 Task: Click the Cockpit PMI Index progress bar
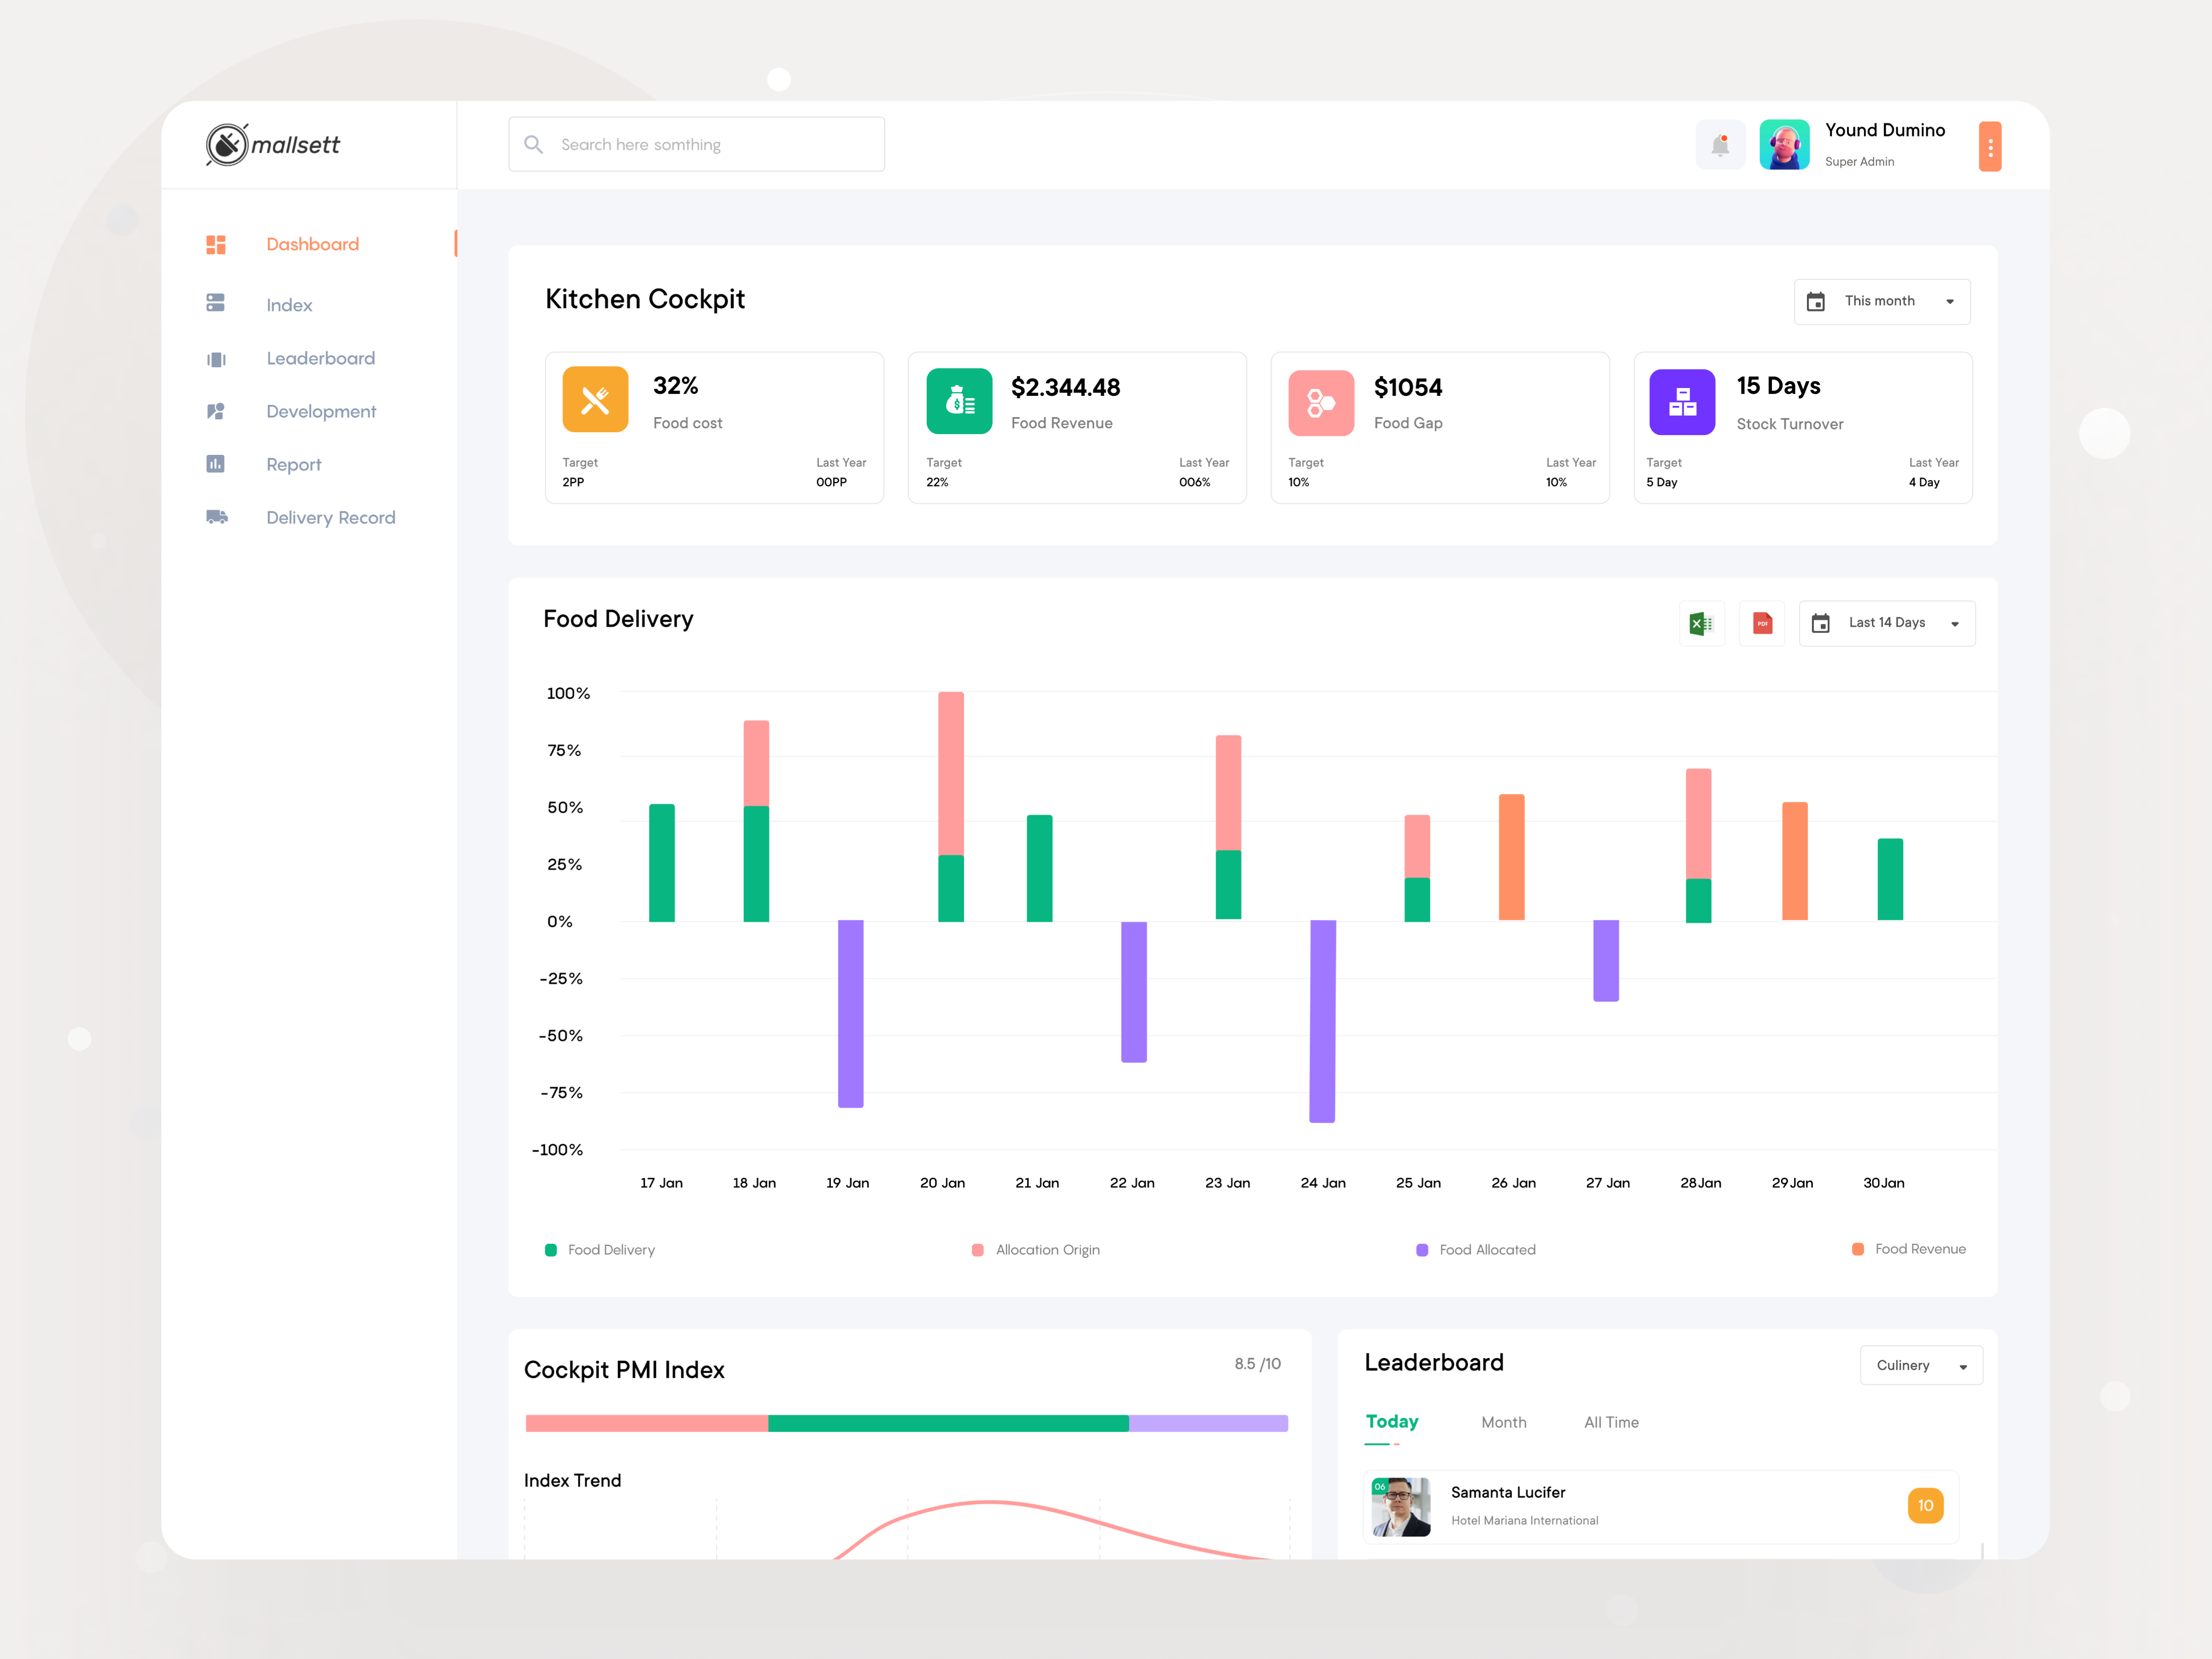[x=906, y=1422]
